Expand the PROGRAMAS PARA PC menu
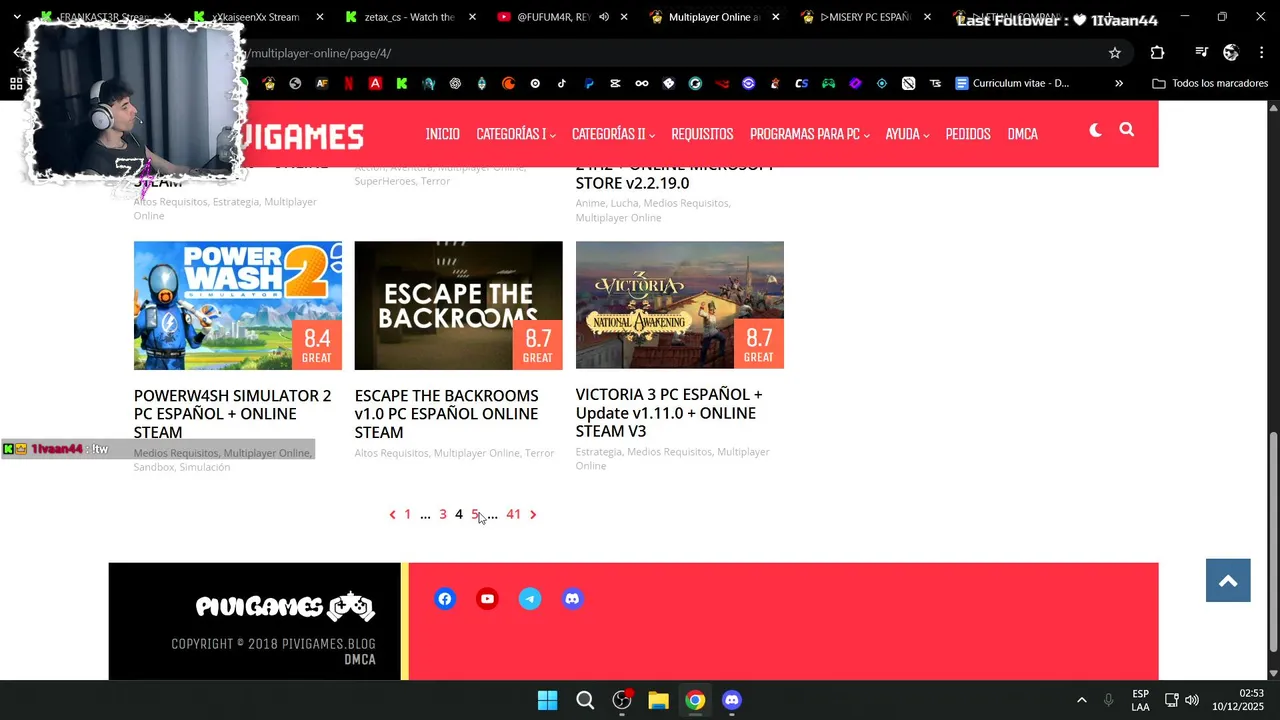Image resolution: width=1280 pixels, height=720 pixels. click(x=810, y=134)
